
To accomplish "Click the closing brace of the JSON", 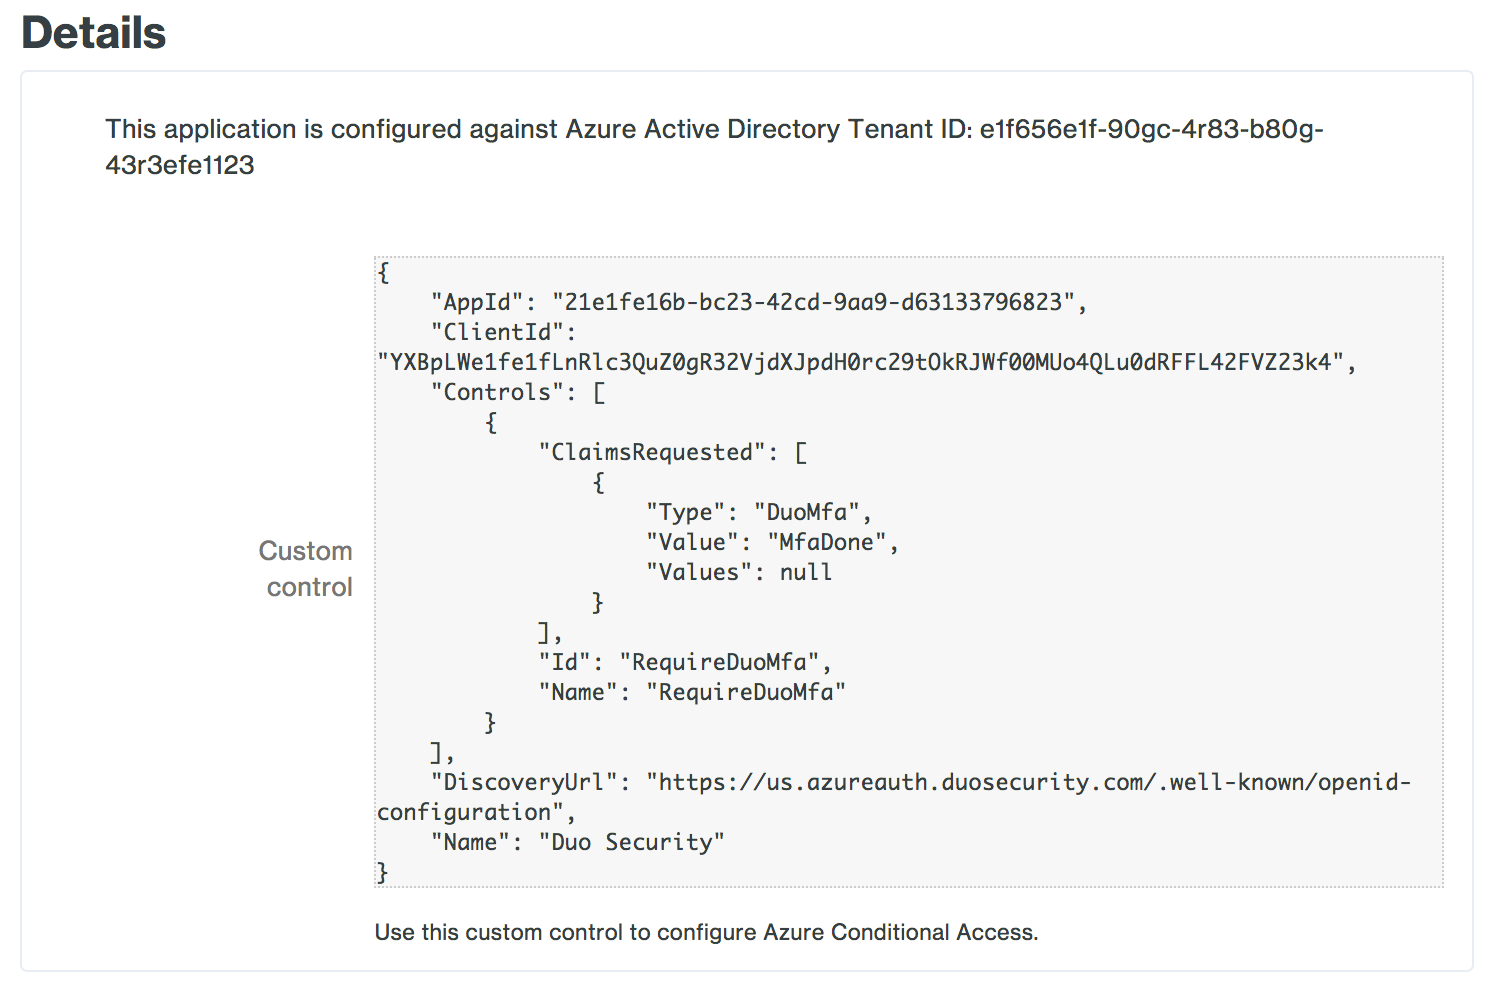I will (x=381, y=872).
